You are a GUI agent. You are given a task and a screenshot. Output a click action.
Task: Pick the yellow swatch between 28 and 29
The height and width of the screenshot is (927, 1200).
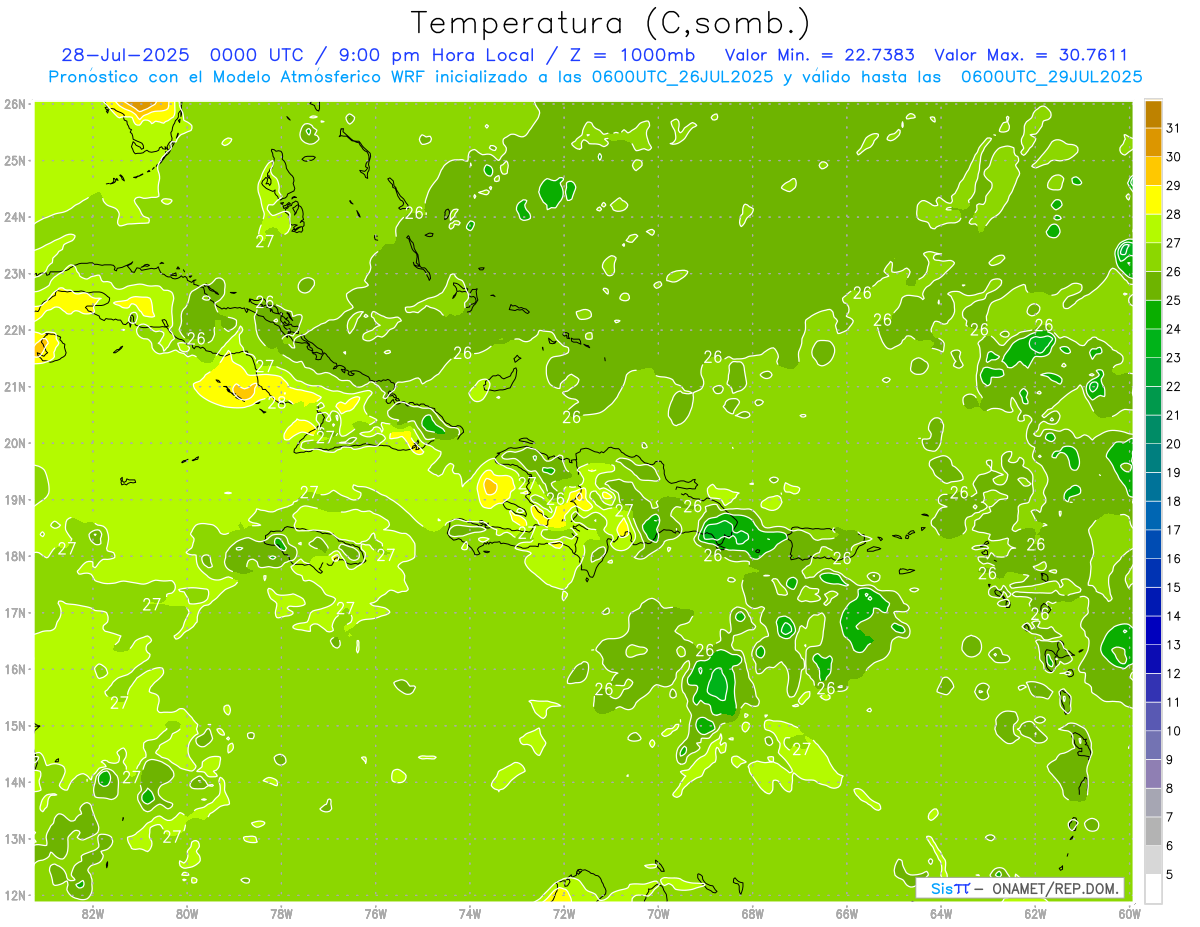[x=1153, y=199]
